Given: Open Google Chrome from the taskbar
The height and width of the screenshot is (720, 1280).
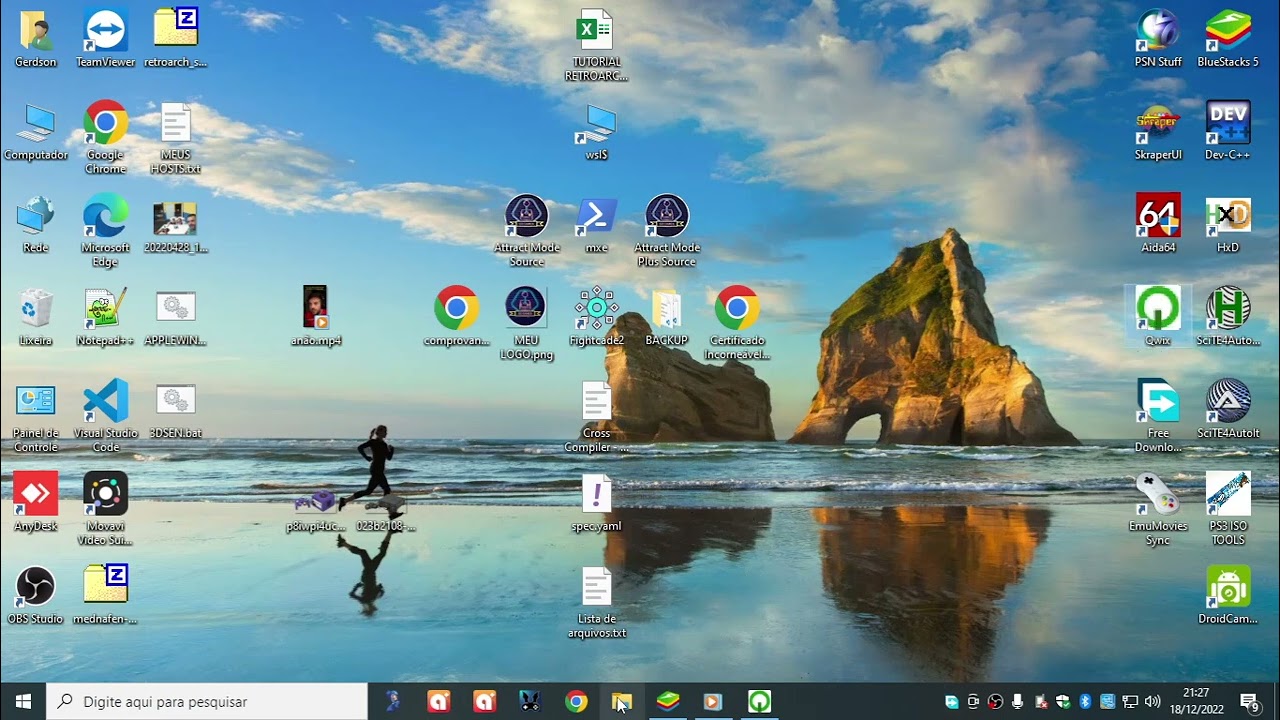Looking at the screenshot, I should tap(576, 701).
